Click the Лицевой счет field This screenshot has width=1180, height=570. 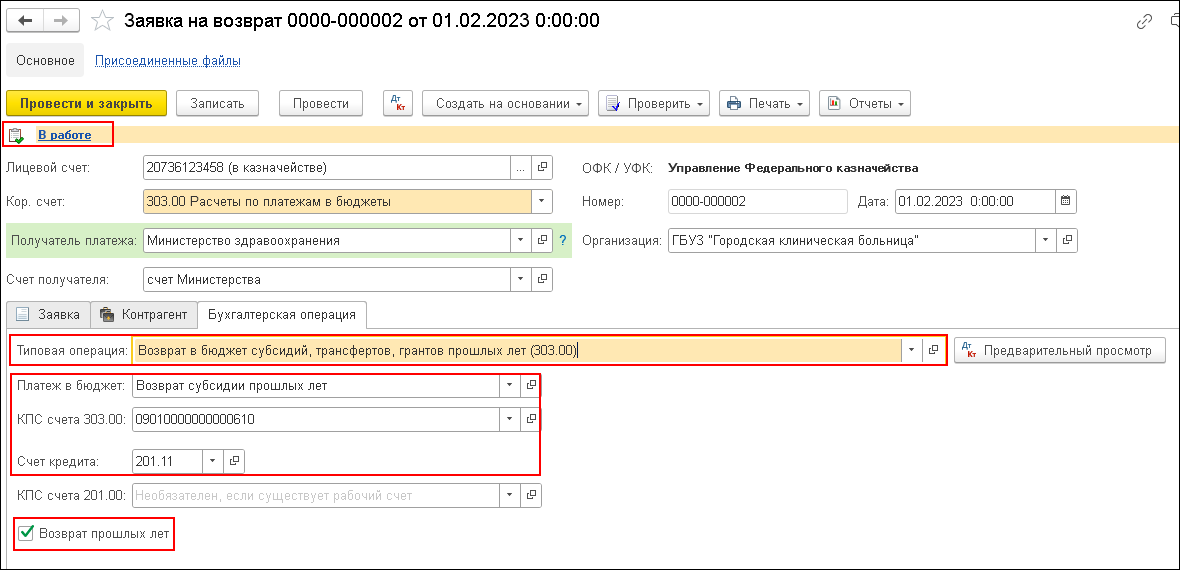point(326,168)
